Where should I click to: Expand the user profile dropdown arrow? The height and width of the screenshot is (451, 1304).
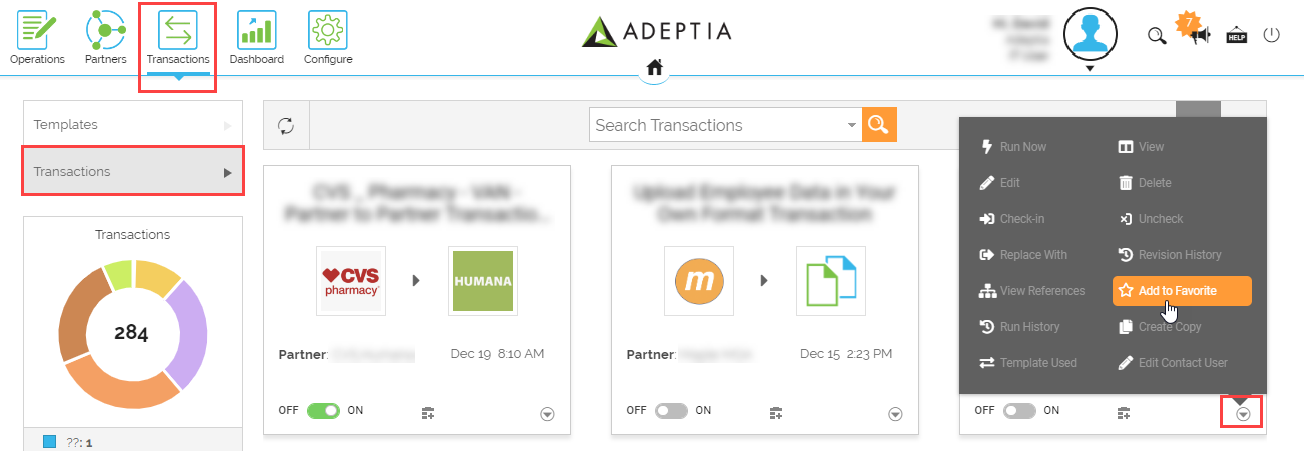click(1090, 69)
